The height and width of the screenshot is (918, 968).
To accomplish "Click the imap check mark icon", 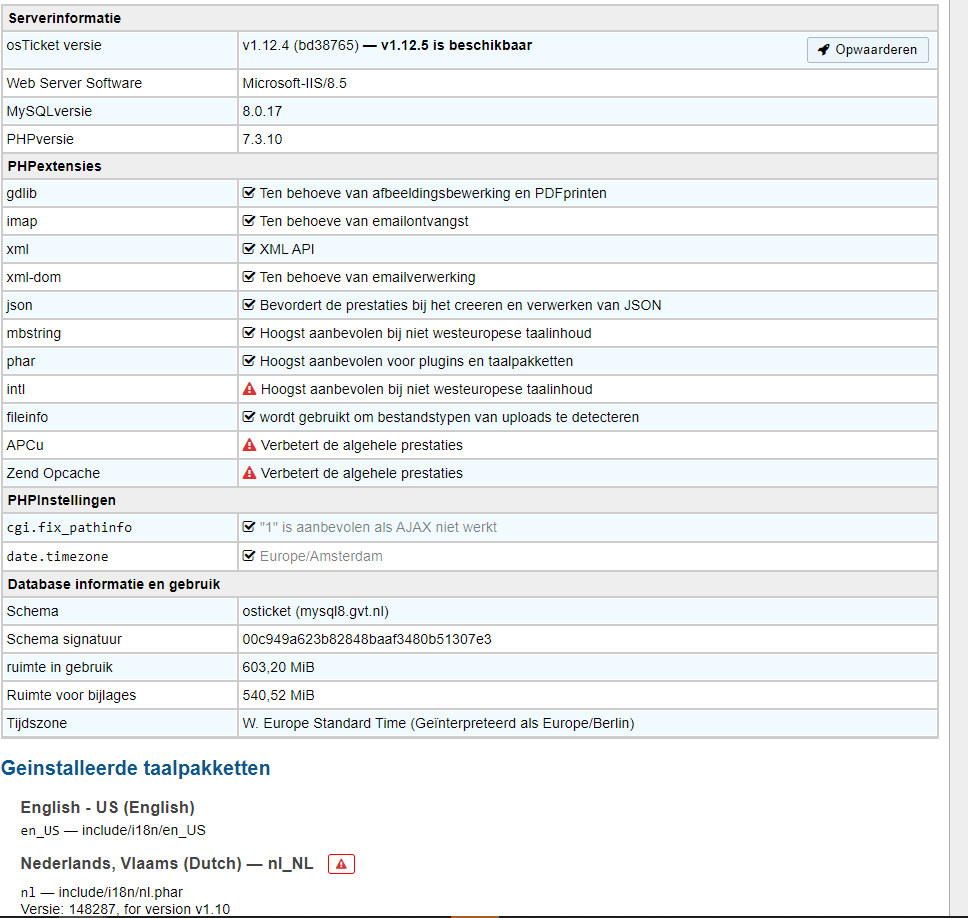I will [x=249, y=220].
